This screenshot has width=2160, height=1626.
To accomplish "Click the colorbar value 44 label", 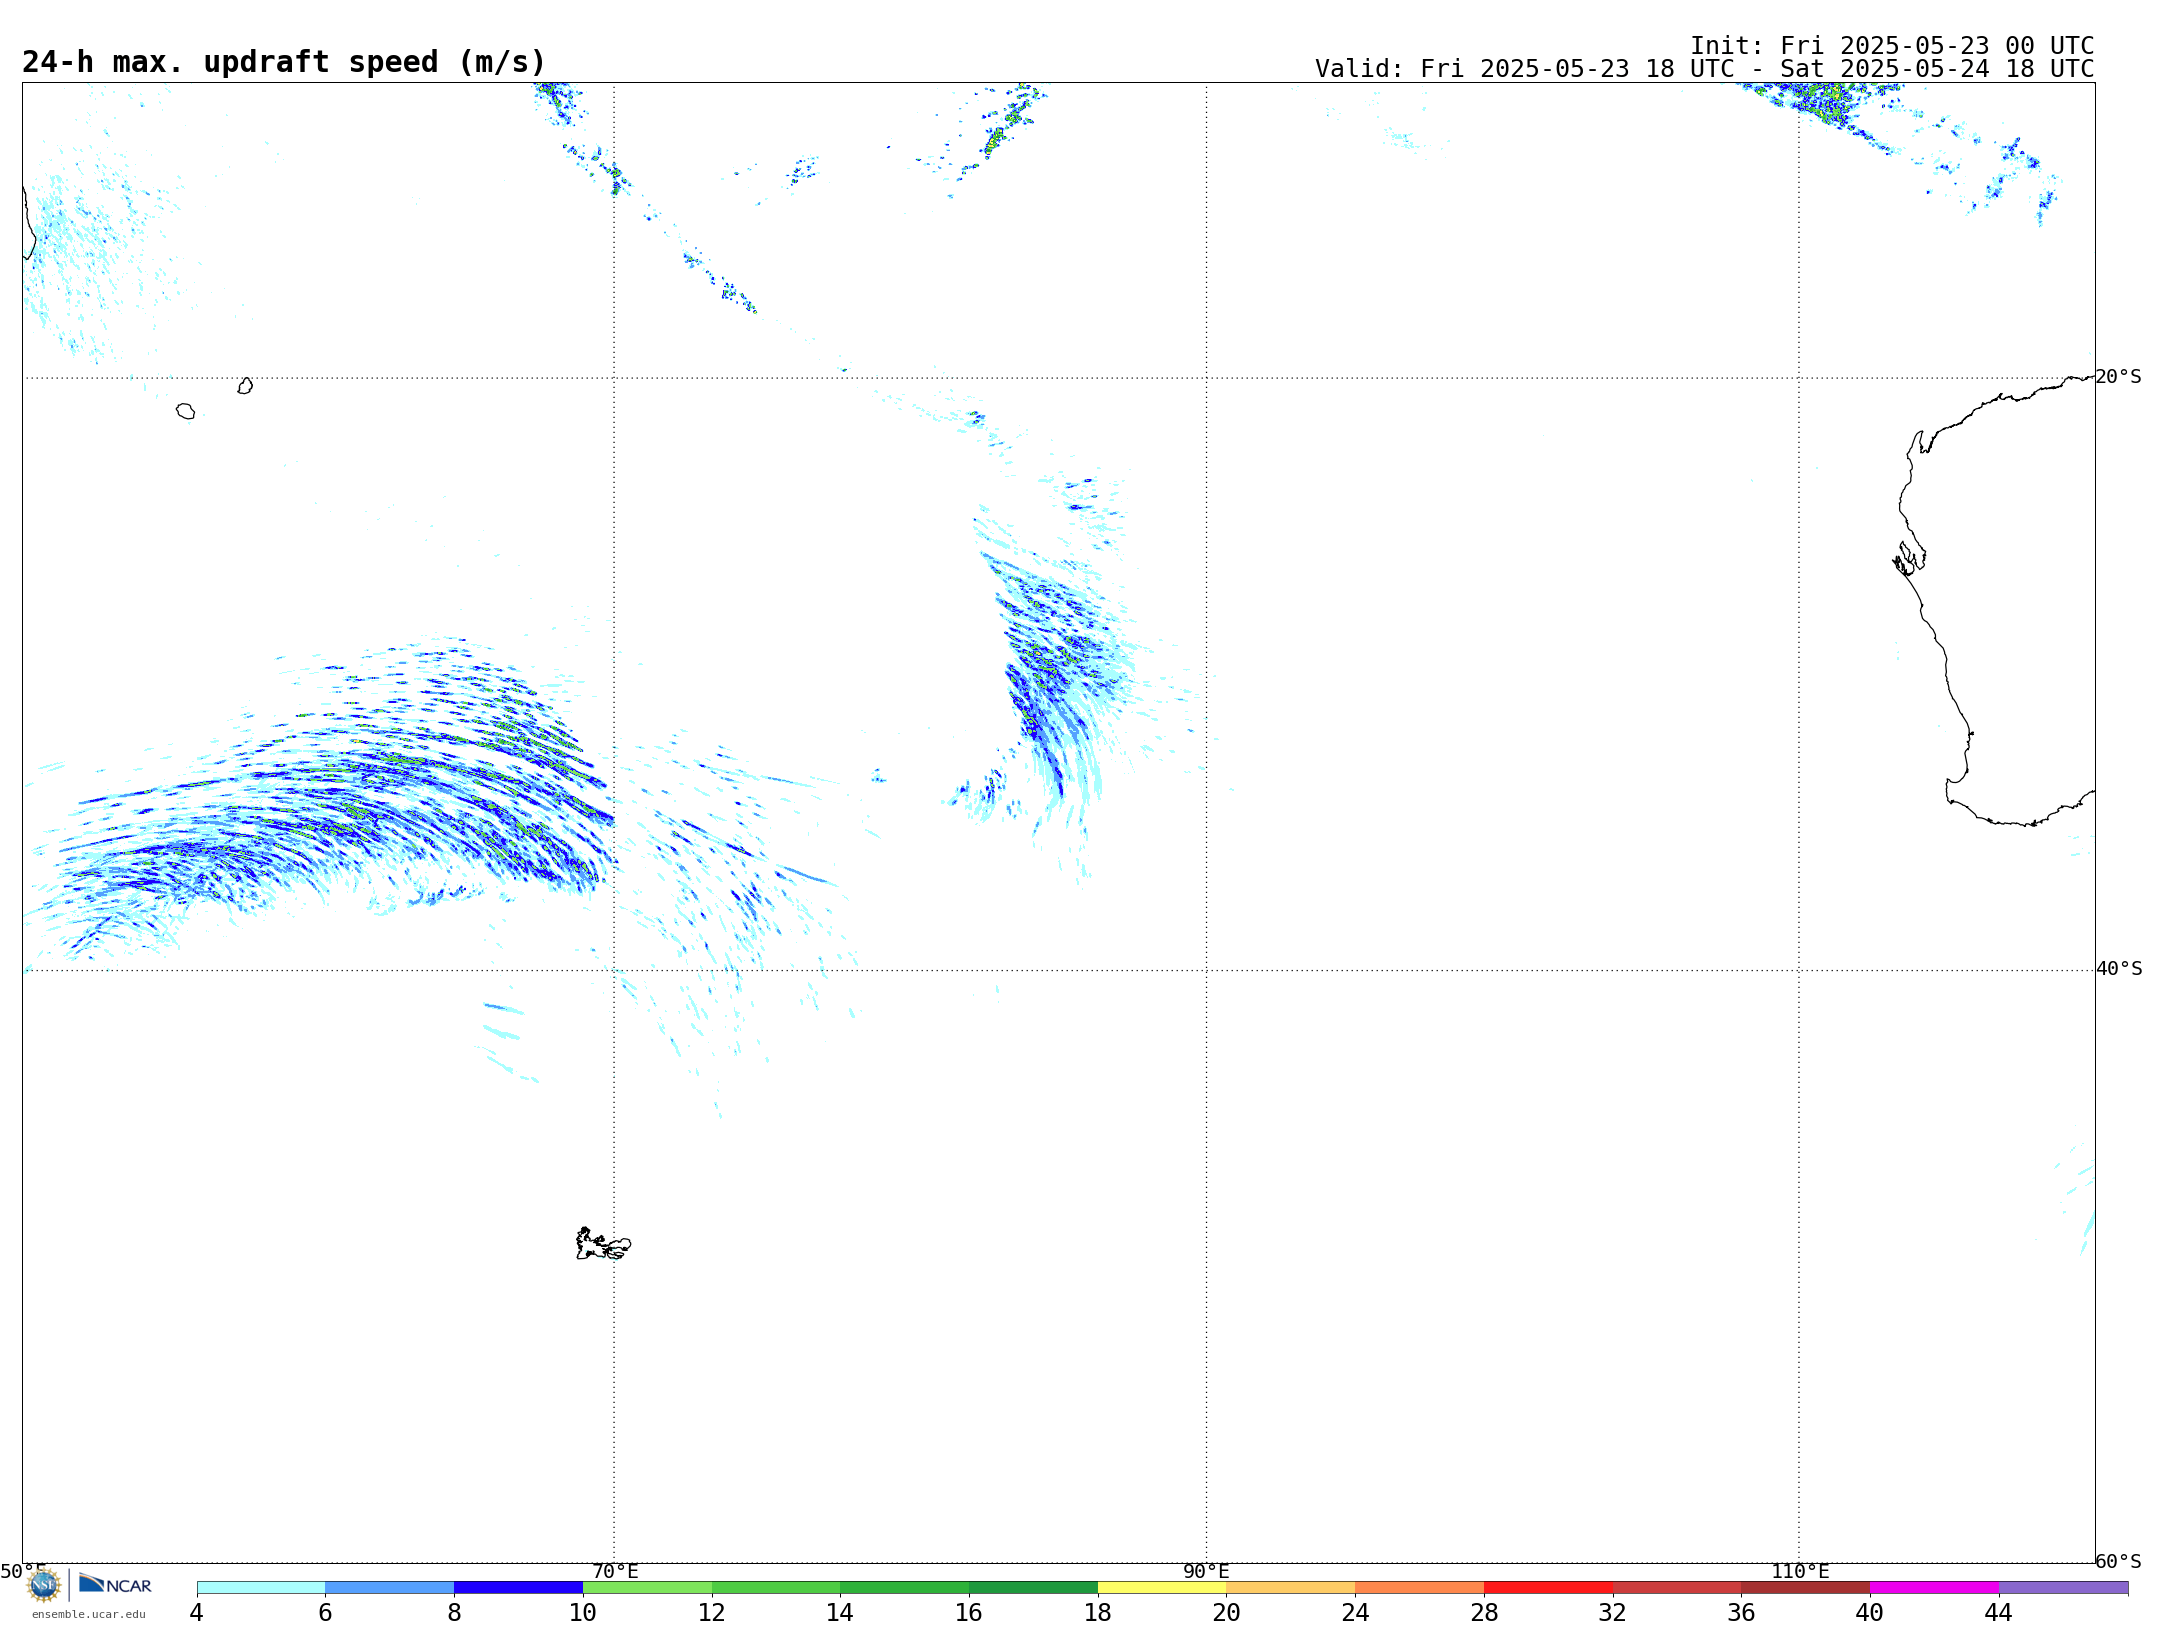I will pyautogui.click(x=1998, y=1612).
